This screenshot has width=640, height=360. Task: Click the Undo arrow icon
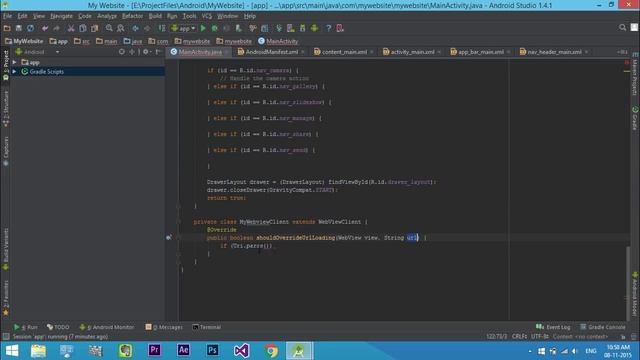point(45,28)
